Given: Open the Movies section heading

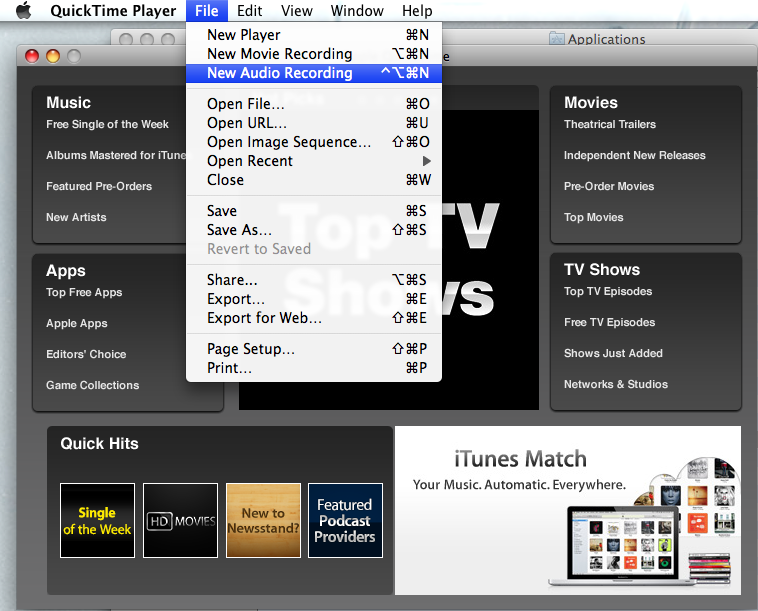Looking at the screenshot, I should pos(591,102).
